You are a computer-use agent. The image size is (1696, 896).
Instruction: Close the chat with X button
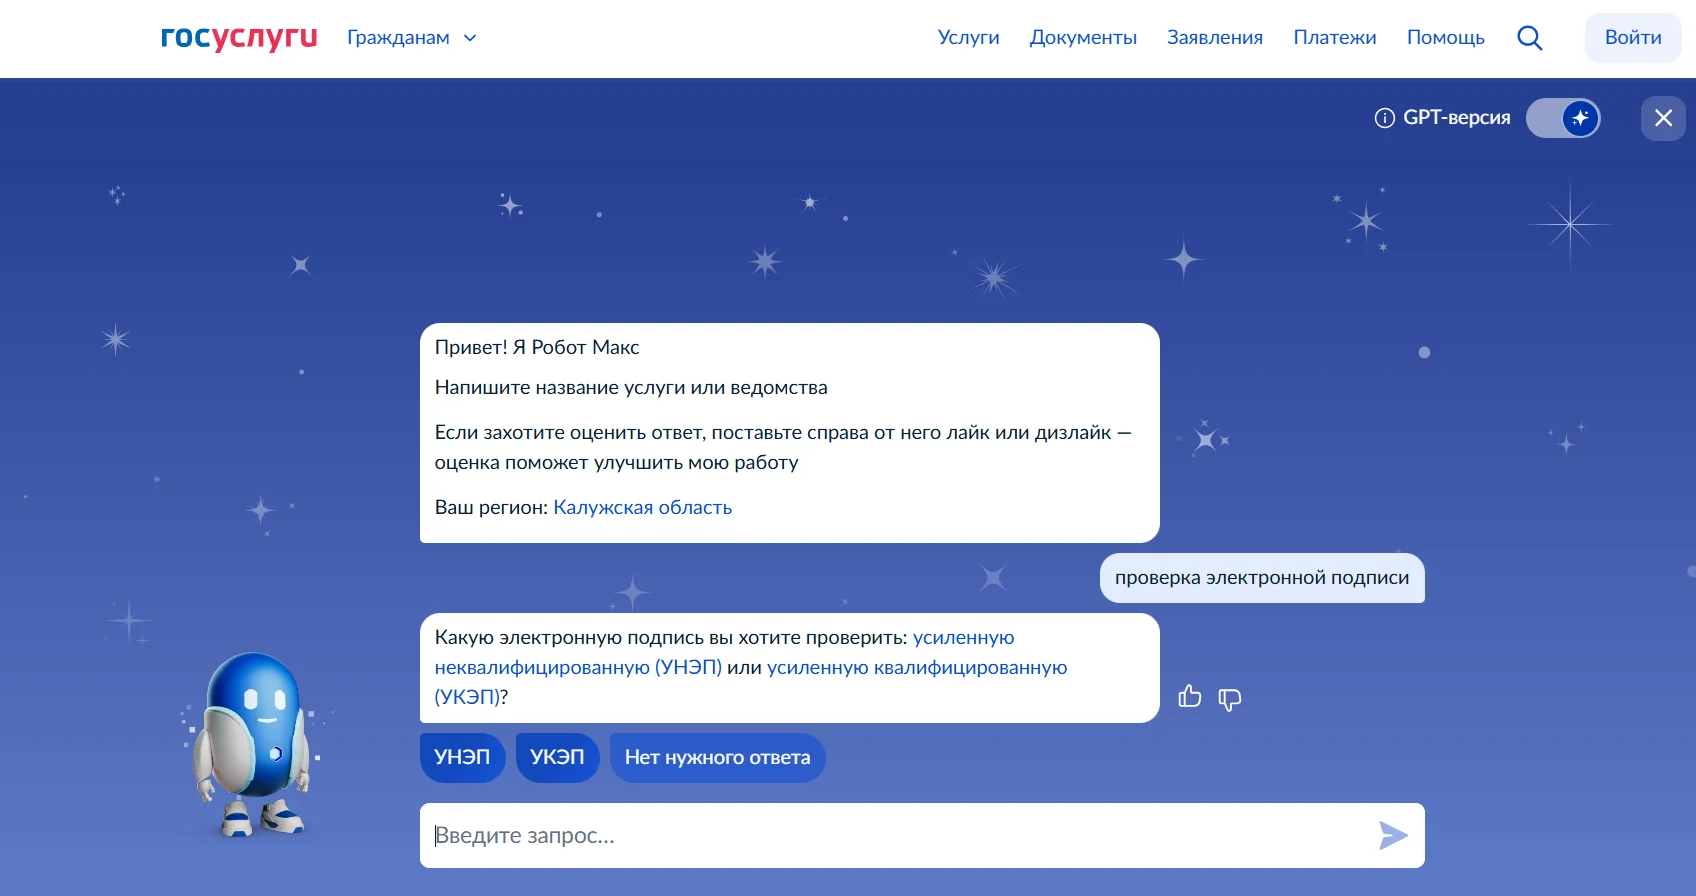(1663, 118)
